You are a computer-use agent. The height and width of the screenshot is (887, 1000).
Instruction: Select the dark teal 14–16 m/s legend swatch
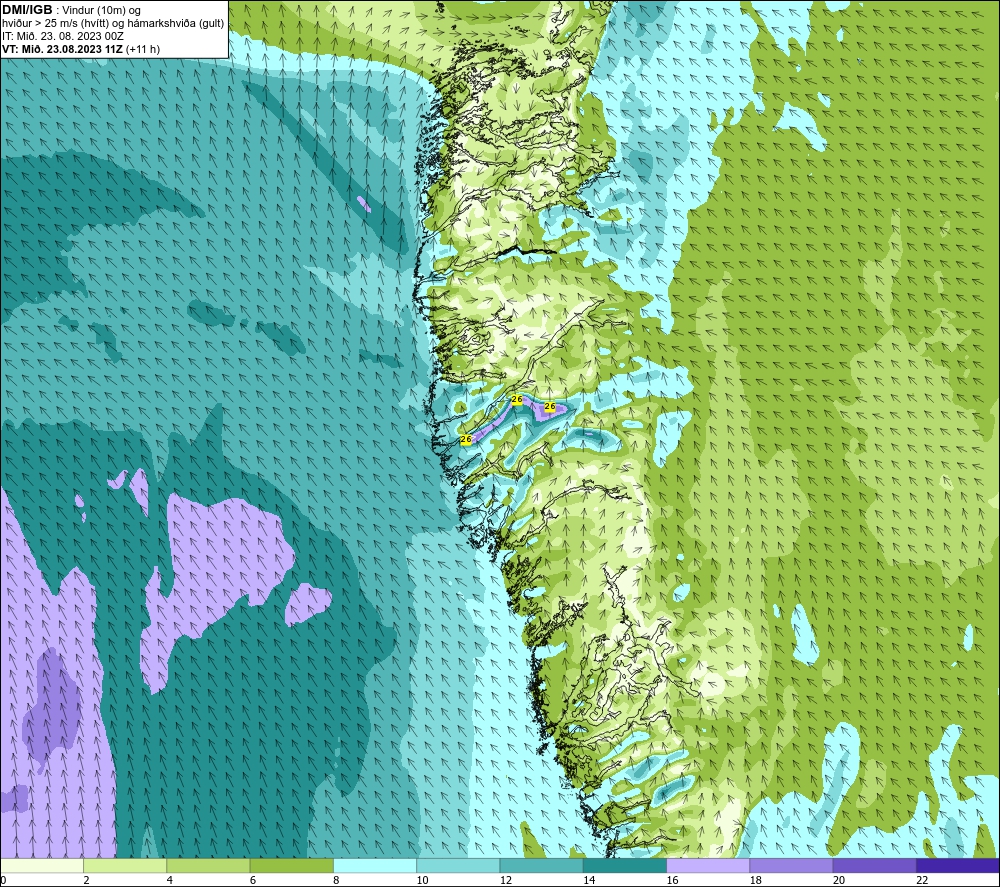tap(624, 865)
